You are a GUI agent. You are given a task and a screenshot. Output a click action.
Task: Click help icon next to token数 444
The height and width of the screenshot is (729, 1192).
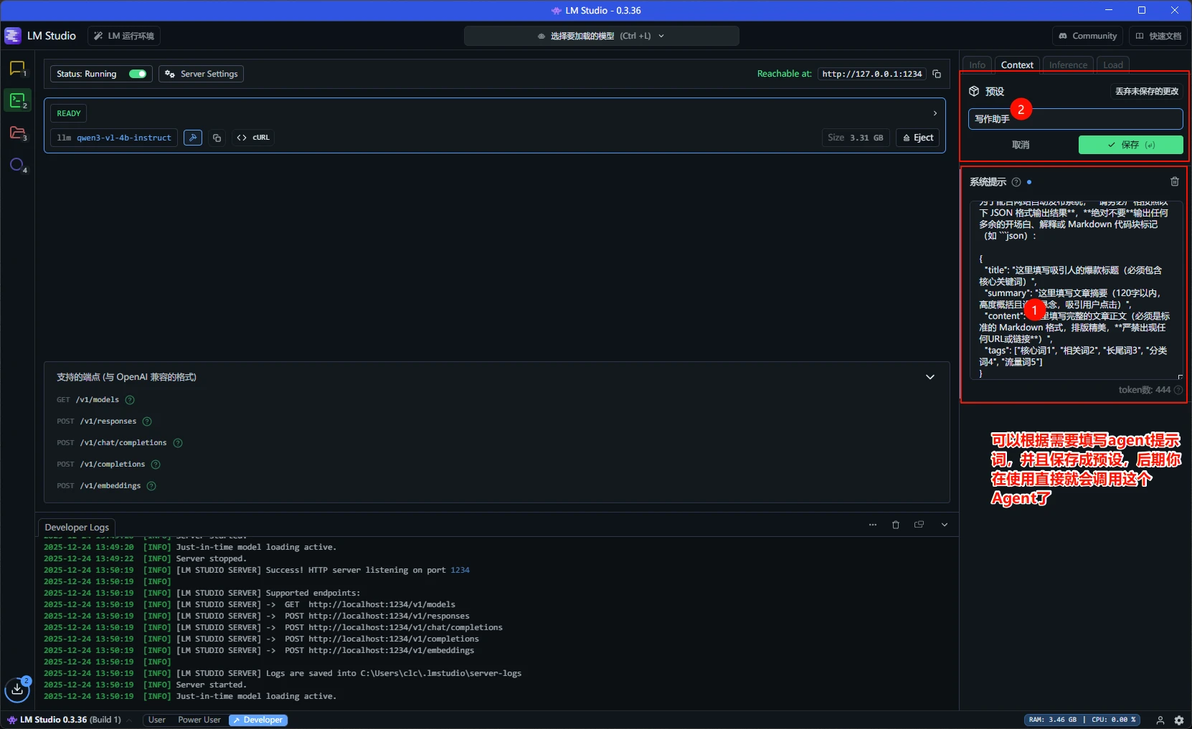click(1178, 390)
